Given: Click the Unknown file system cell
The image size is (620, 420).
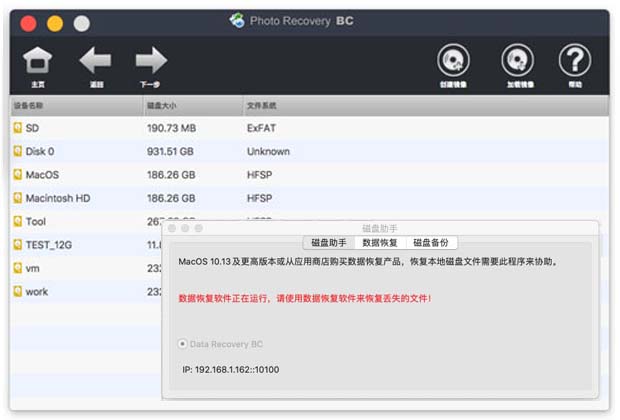Looking at the screenshot, I should click(x=268, y=151).
